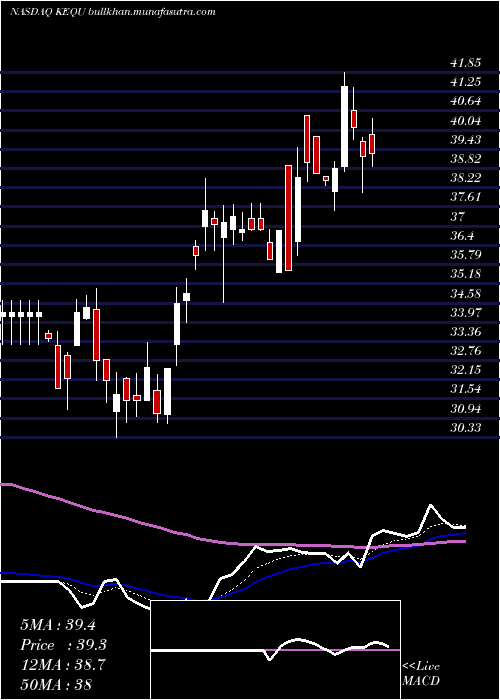Click the 35.18 price axis label
Image resolution: width=500 pixels, height=700 pixels.
coord(466,274)
